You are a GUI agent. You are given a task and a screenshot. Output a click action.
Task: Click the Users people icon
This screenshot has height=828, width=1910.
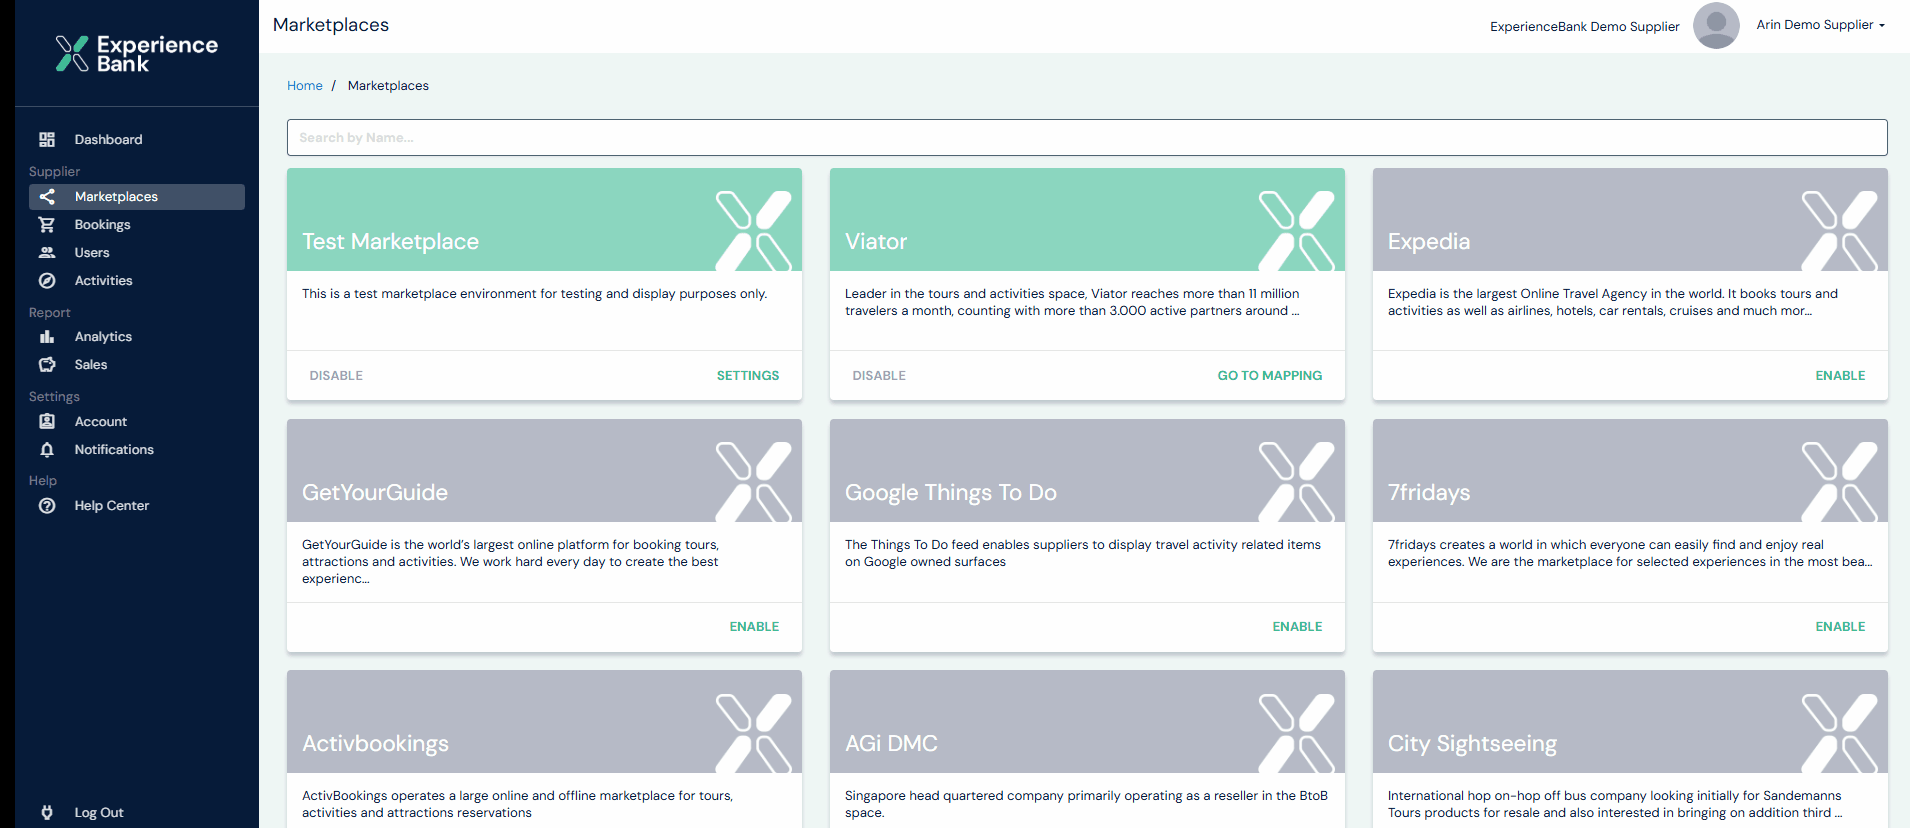(x=47, y=253)
